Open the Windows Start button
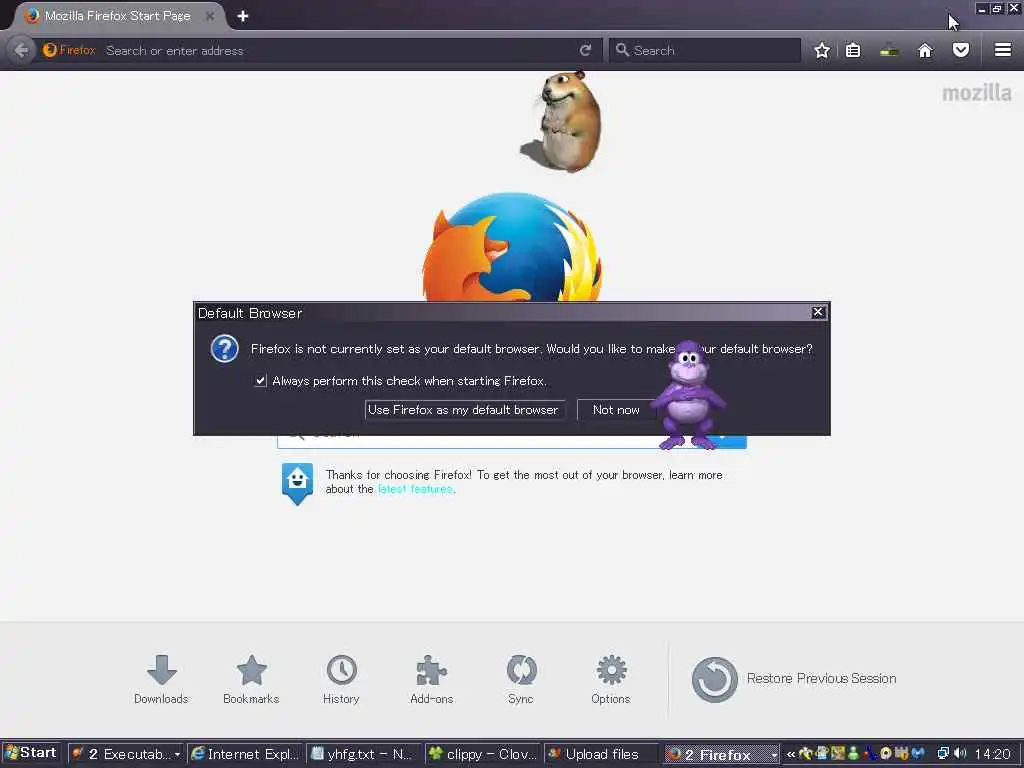The image size is (1024, 768). [x=31, y=753]
